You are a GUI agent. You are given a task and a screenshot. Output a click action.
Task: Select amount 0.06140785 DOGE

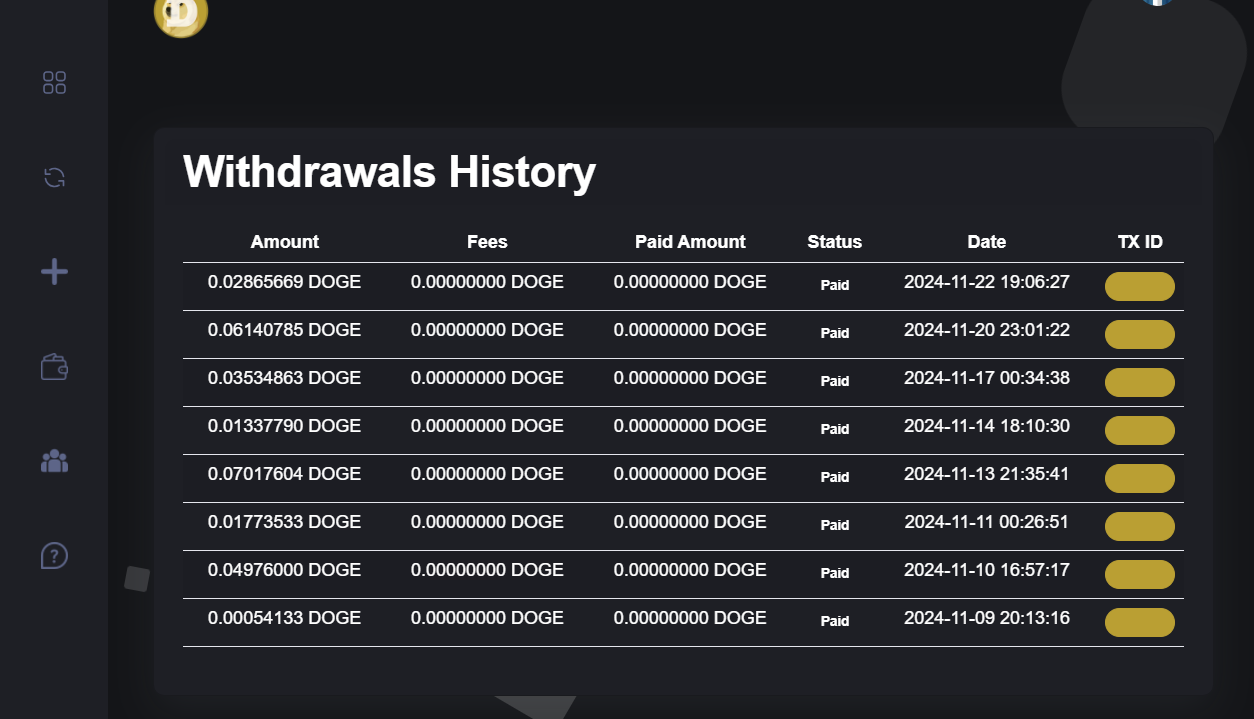[x=284, y=330]
